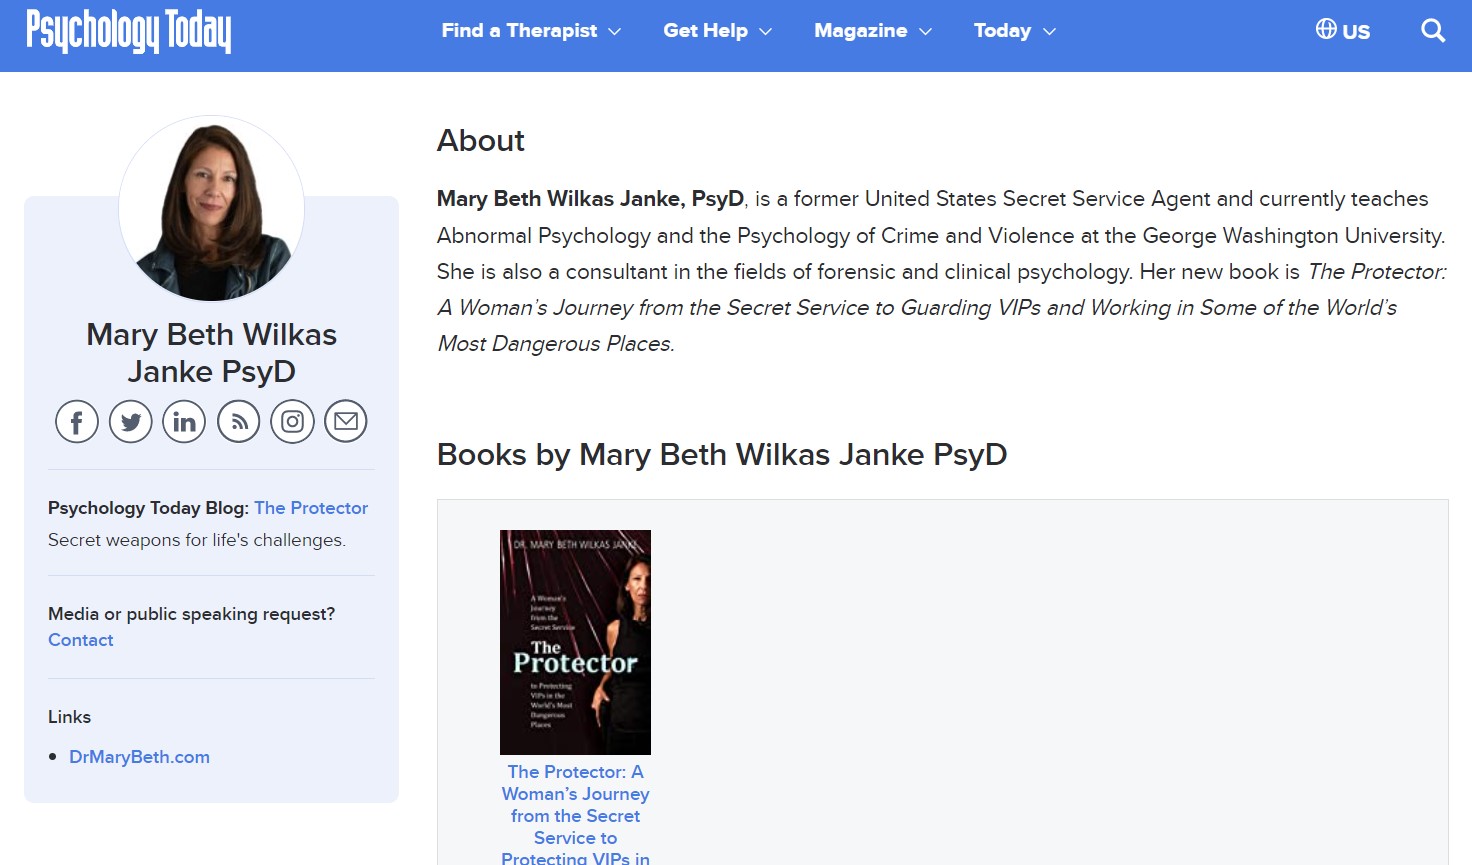1472x865 pixels.
Task: Open the Get Help menu item
Action: point(705,31)
